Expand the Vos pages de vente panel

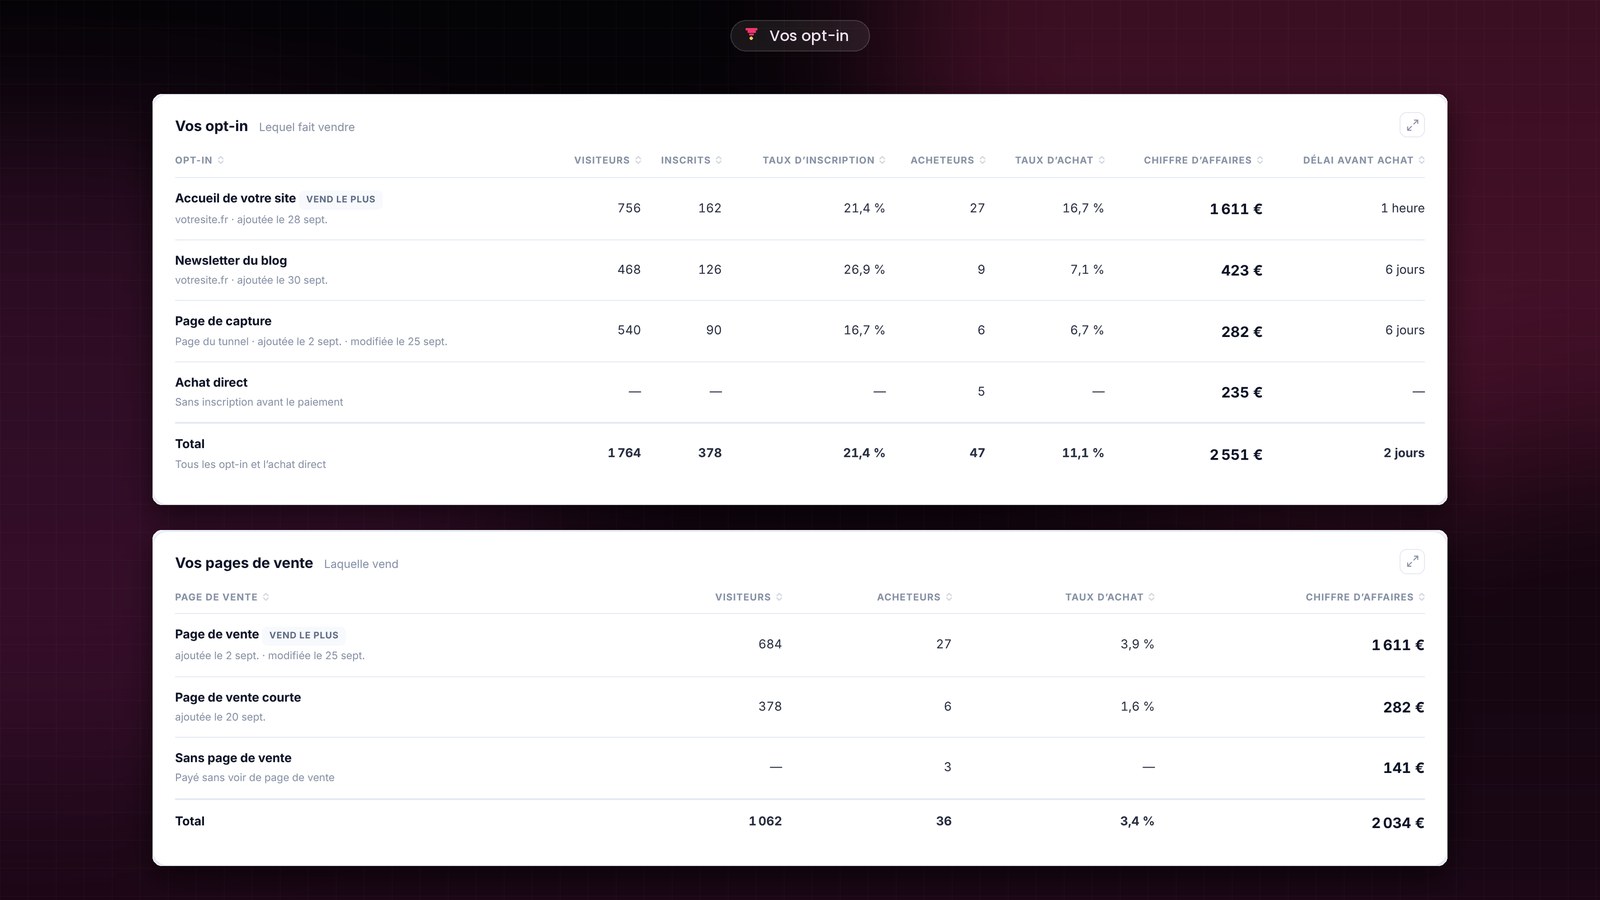pyautogui.click(x=1412, y=562)
